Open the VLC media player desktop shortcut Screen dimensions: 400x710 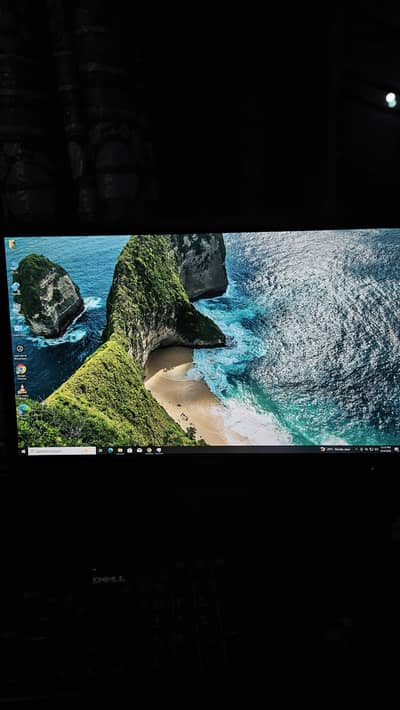pyautogui.click(x=22, y=389)
